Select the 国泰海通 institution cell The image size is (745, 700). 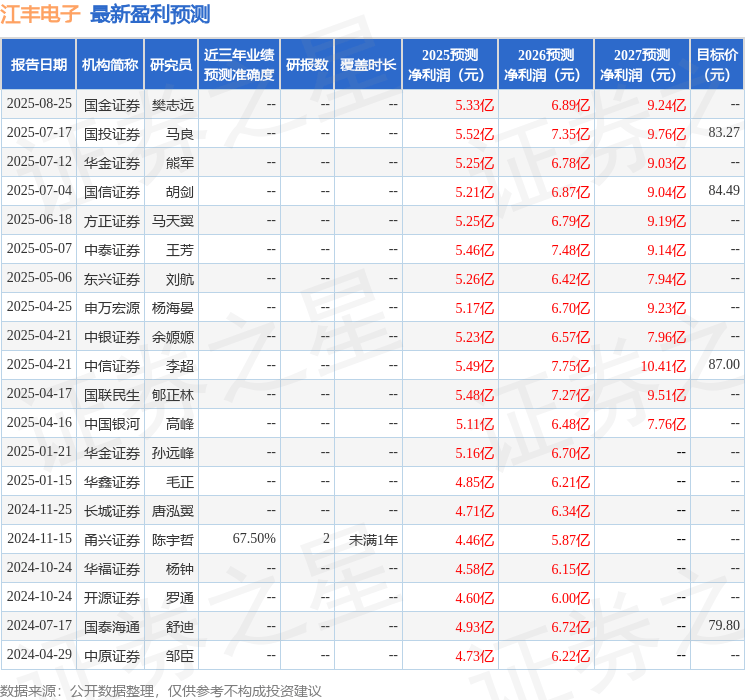click(x=112, y=627)
